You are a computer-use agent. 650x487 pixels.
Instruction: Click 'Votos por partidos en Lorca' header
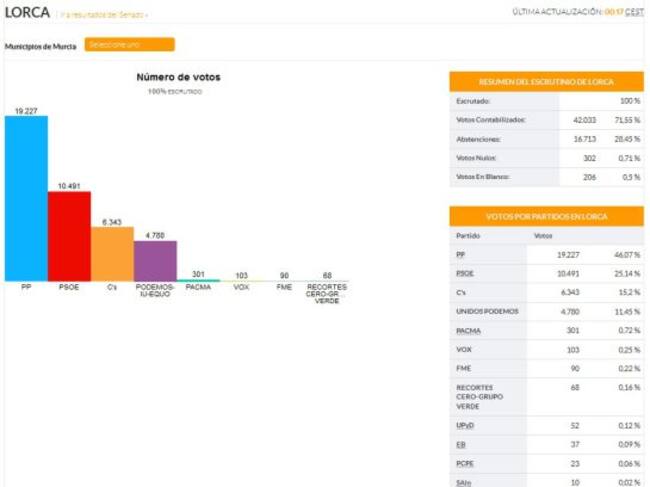click(546, 216)
